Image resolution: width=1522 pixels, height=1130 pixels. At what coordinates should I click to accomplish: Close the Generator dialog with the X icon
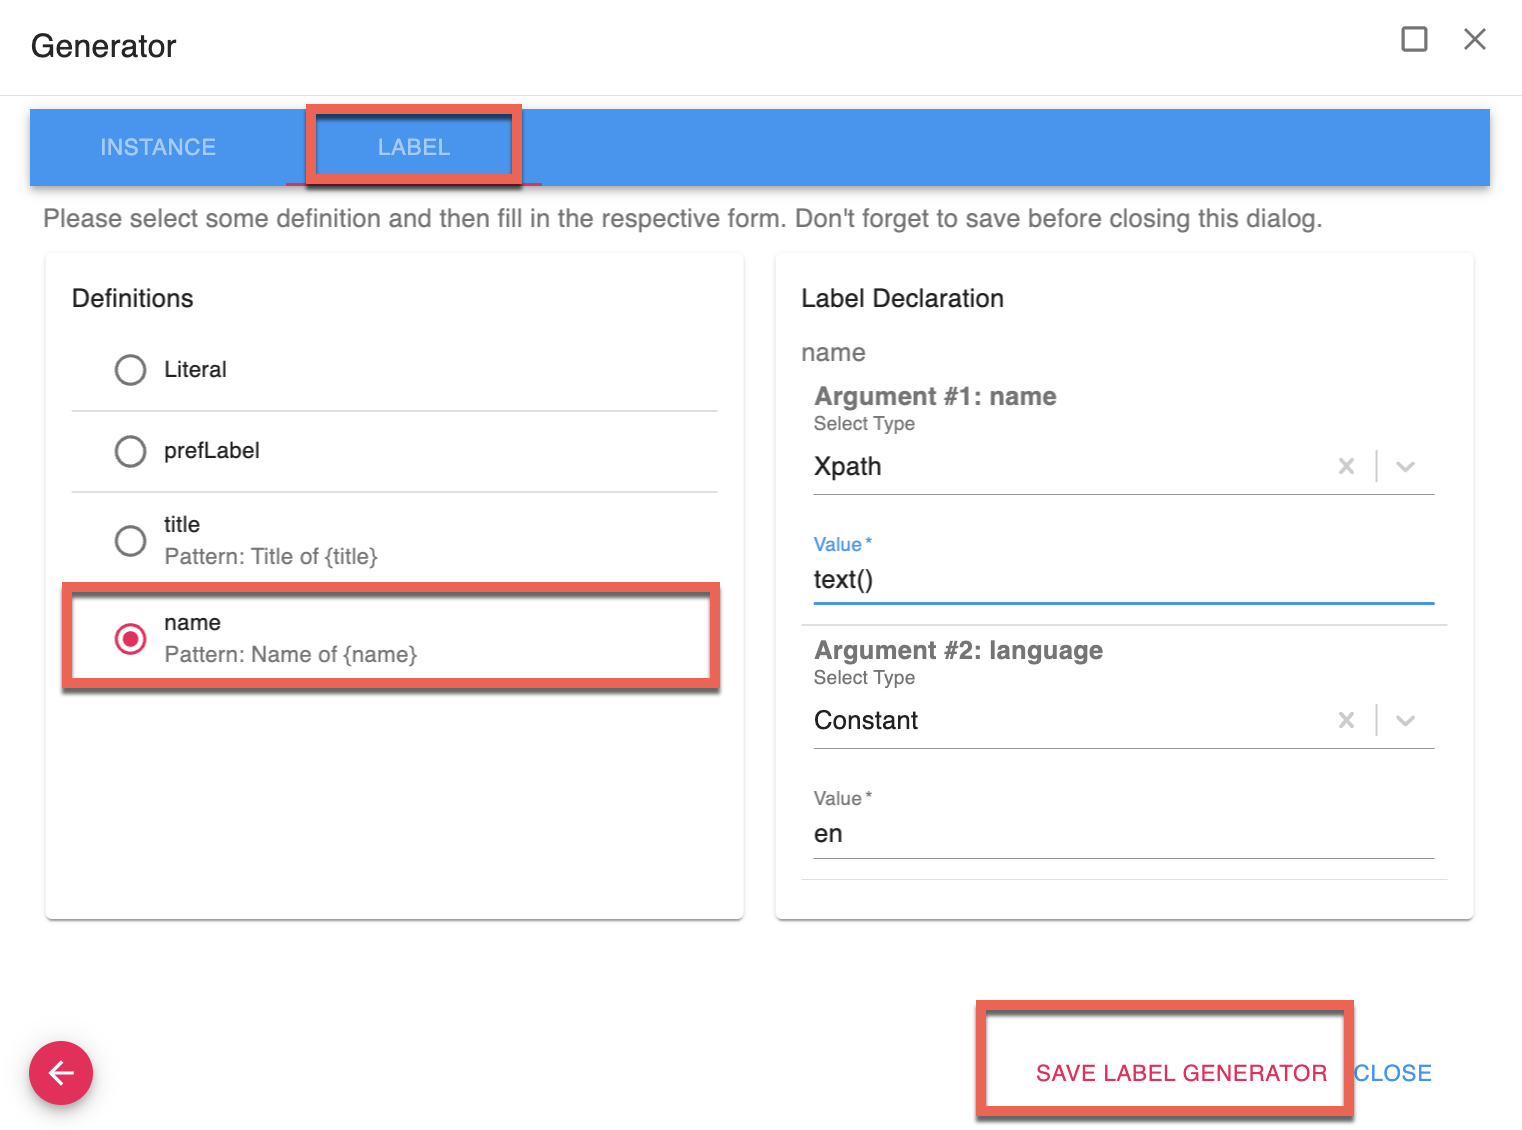tap(1474, 40)
